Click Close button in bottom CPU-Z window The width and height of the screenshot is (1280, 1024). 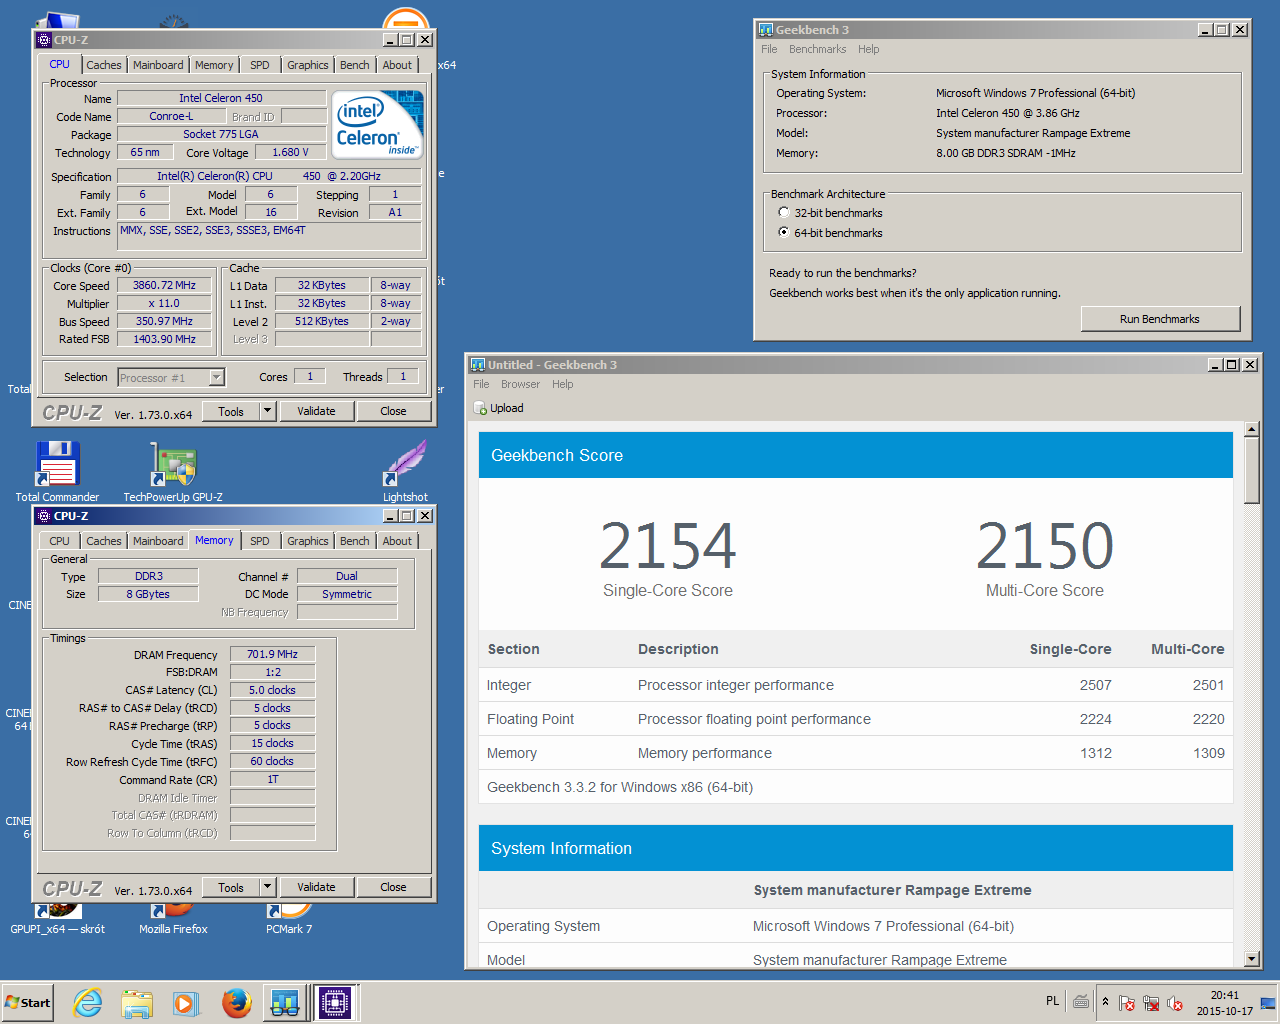click(x=393, y=887)
